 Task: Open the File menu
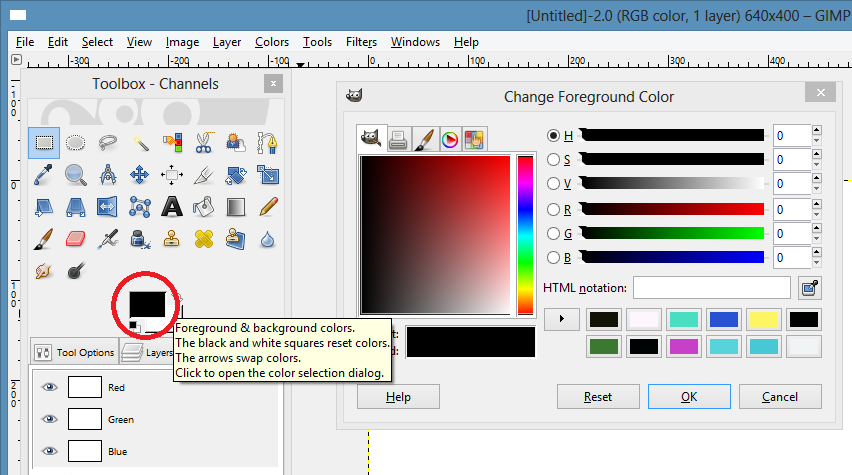pyautogui.click(x=24, y=42)
